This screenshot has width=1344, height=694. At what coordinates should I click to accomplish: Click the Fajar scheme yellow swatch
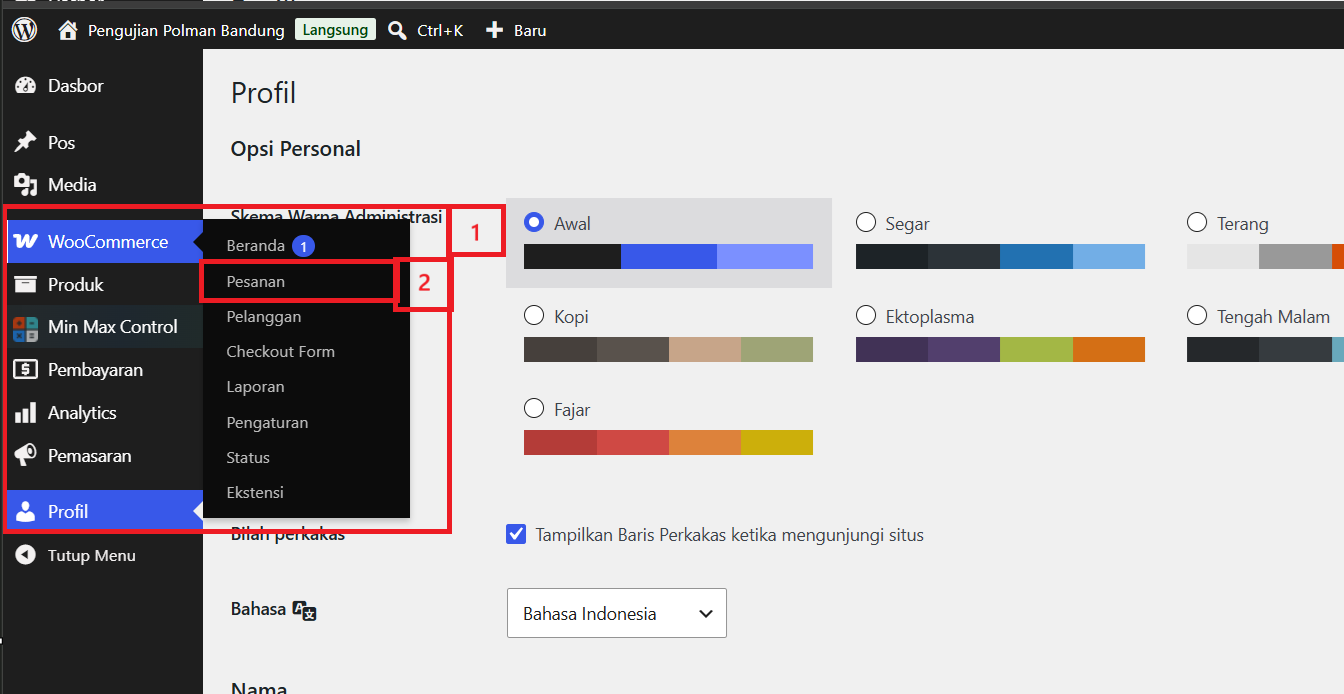[x=777, y=442]
